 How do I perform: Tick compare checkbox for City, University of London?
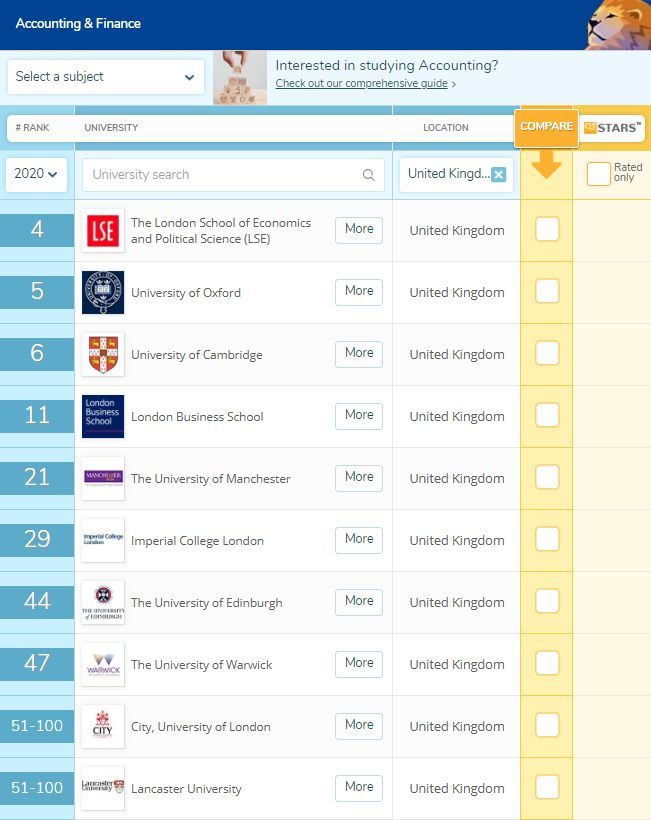pyautogui.click(x=547, y=725)
